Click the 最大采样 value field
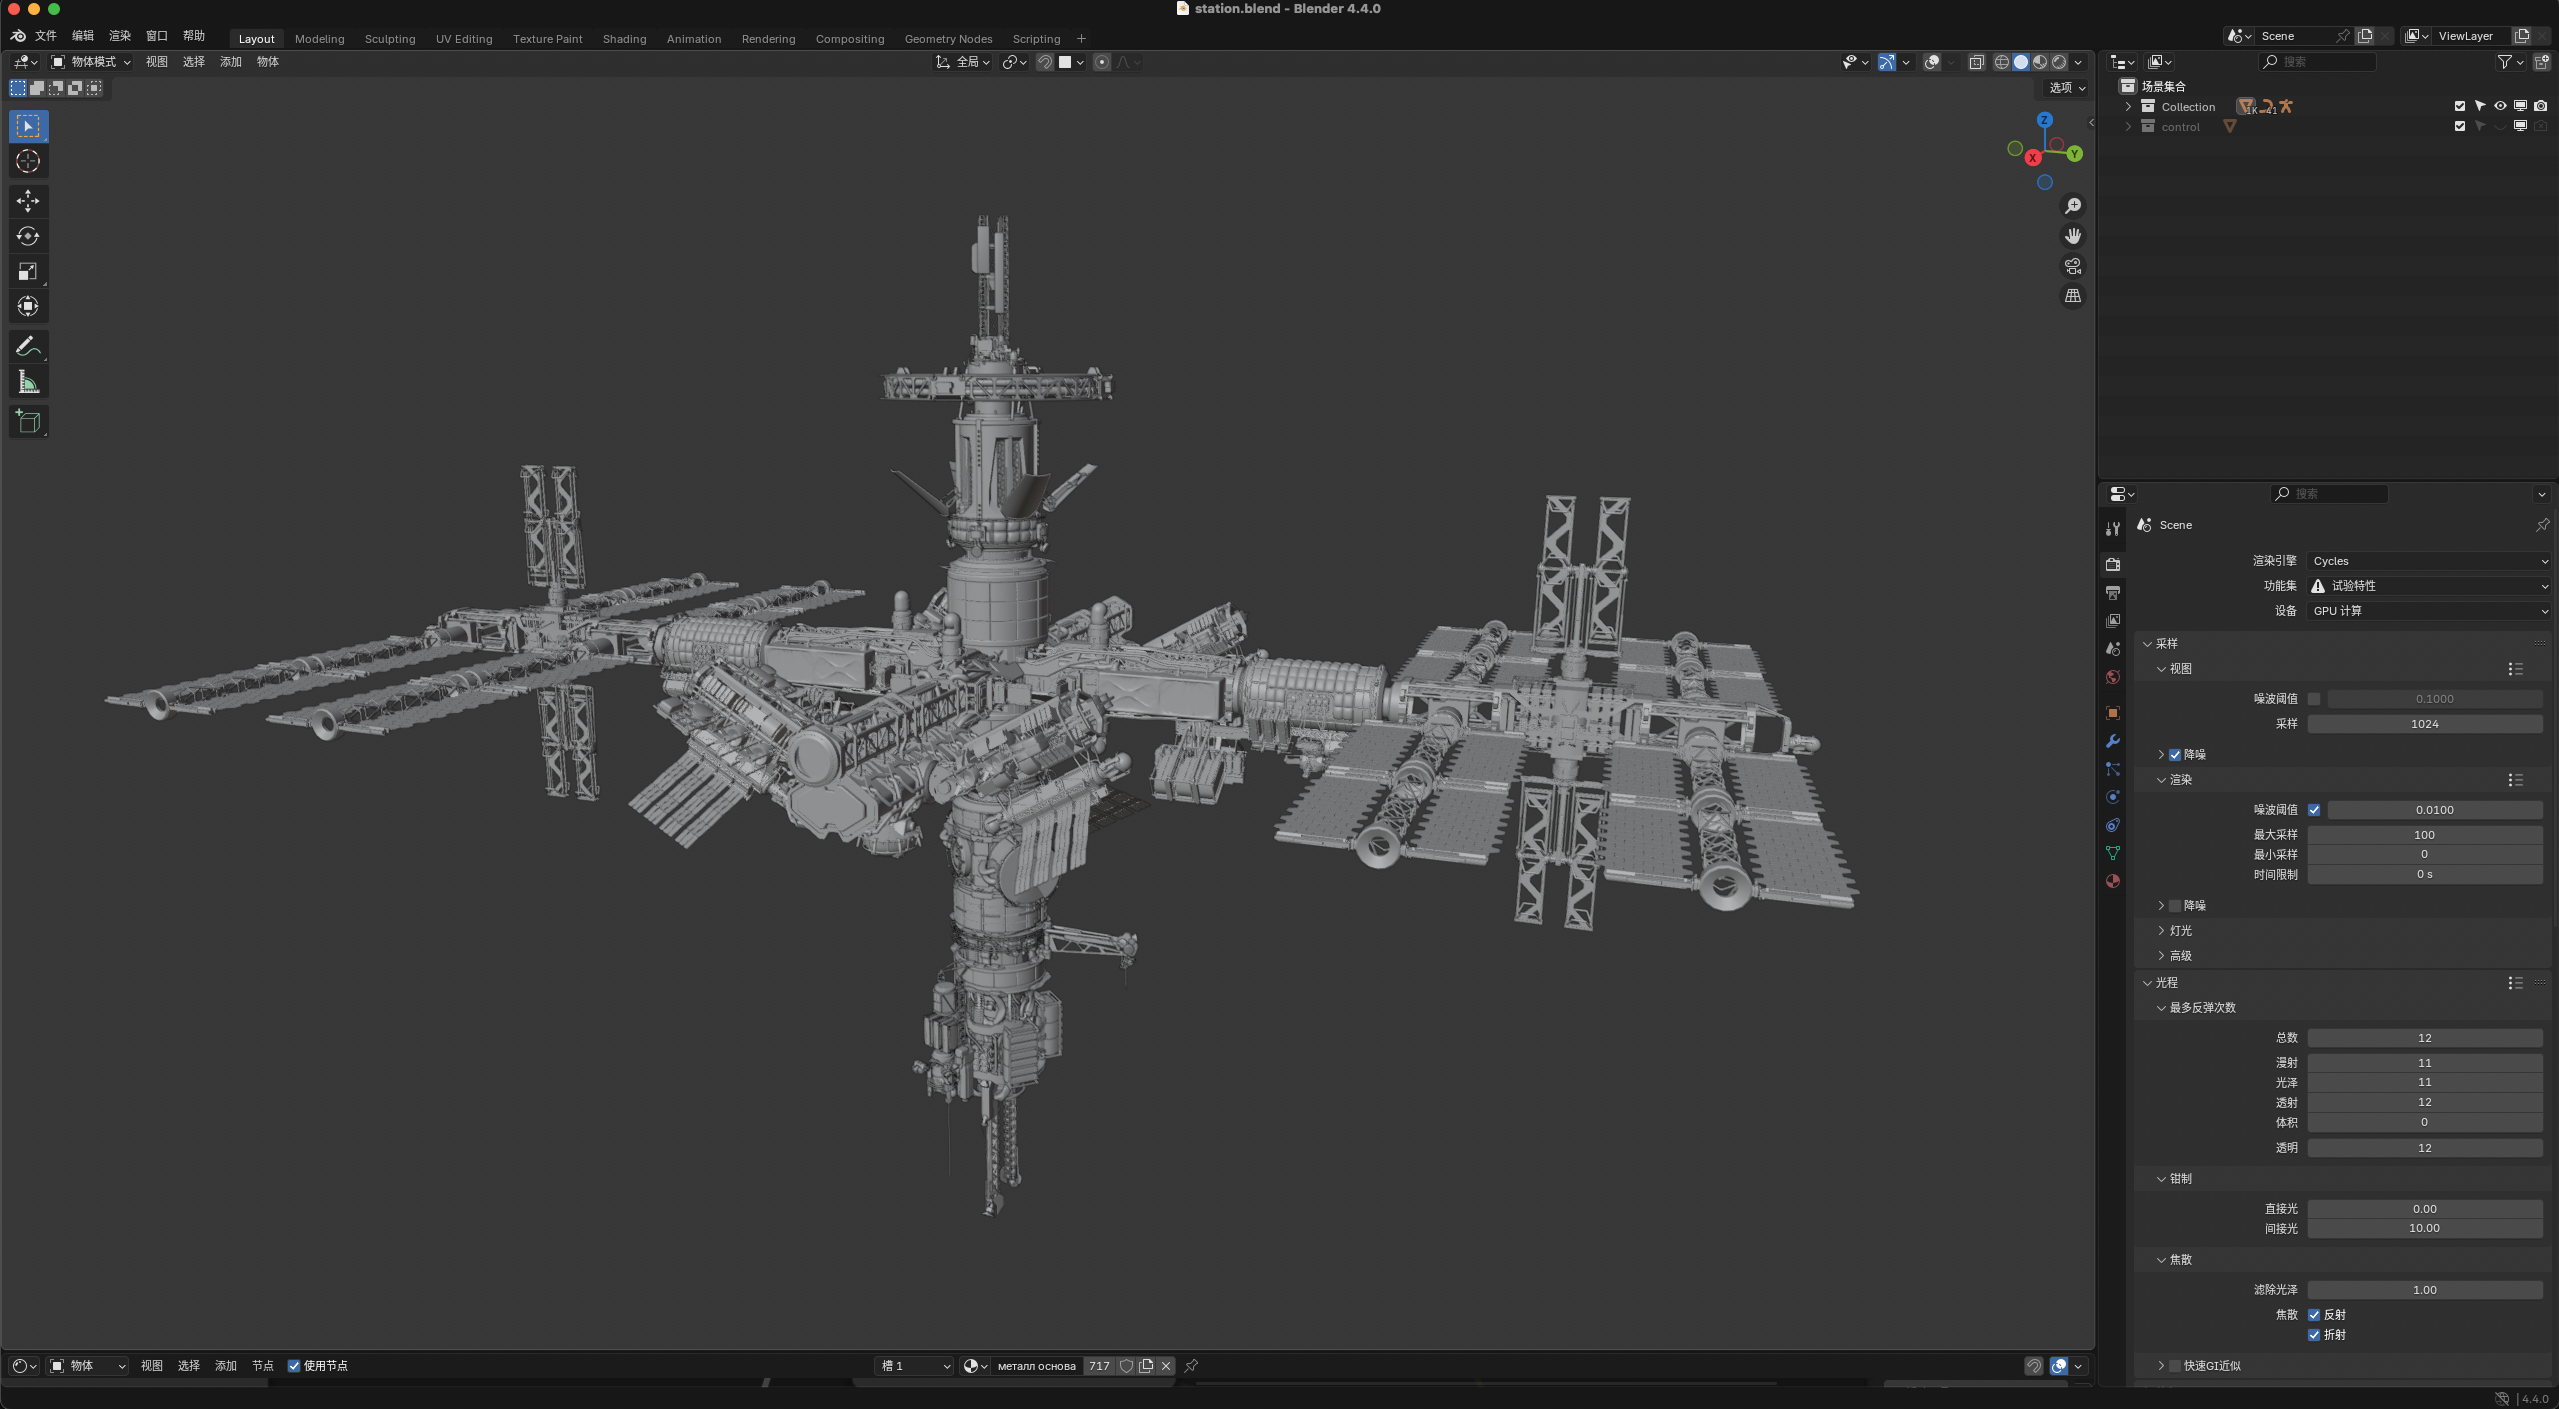 [2424, 835]
